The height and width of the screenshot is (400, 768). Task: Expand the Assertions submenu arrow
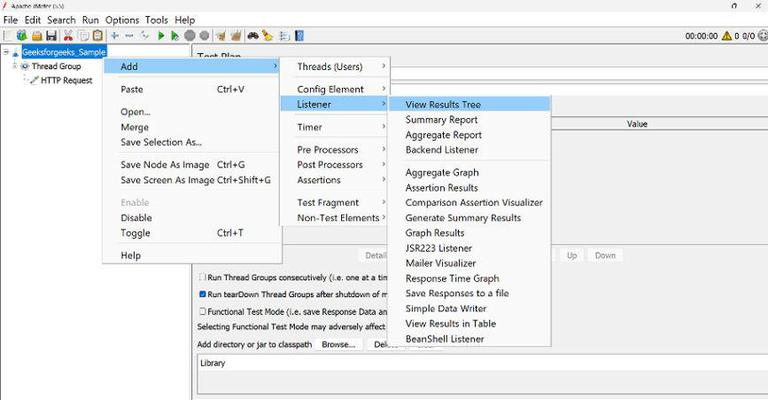(x=384, y=180)
